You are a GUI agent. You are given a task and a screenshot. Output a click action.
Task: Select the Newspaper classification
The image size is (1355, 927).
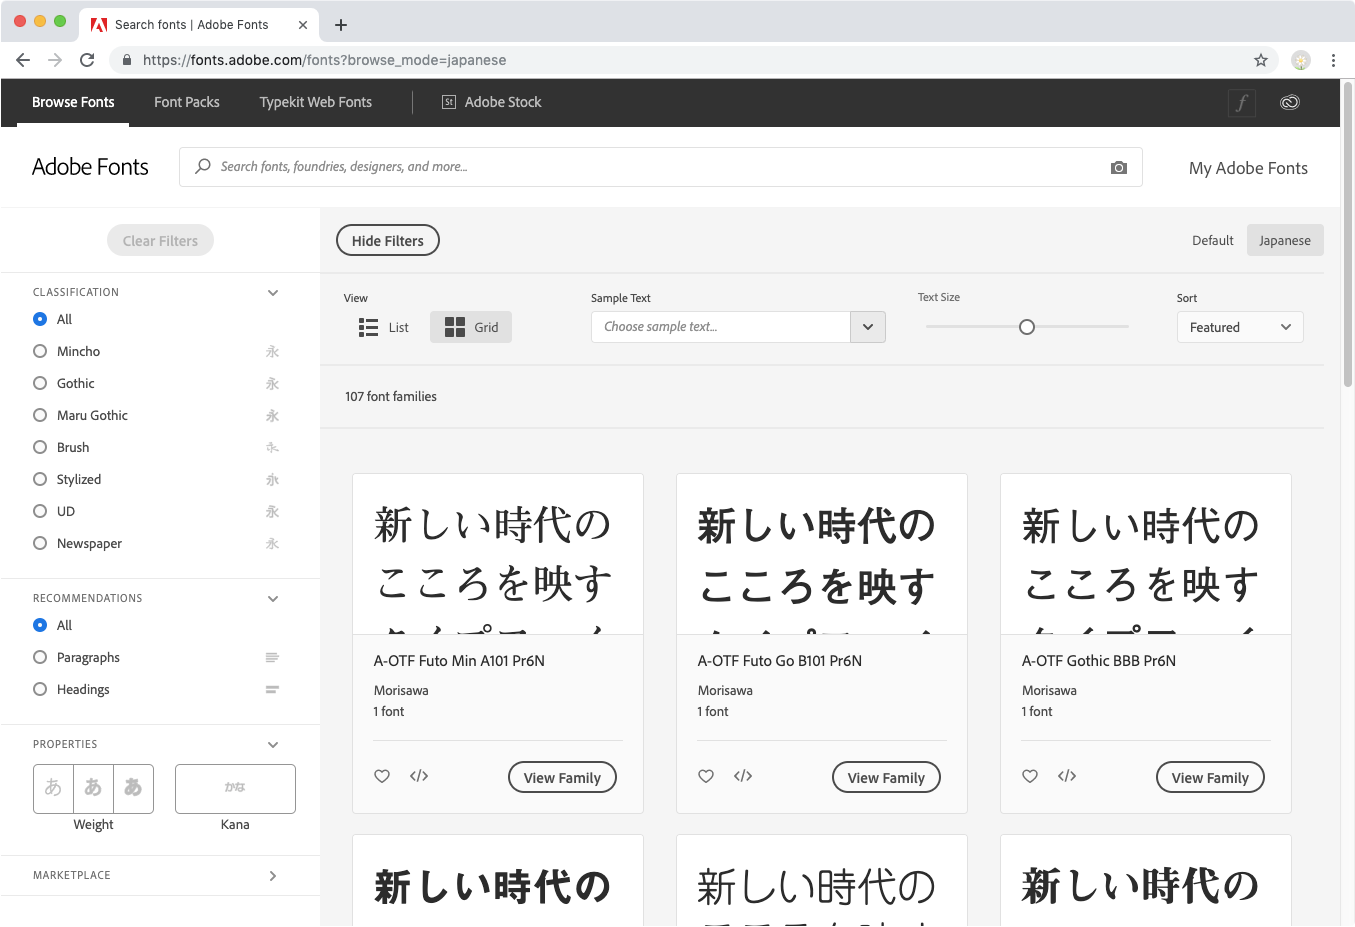[x=40, y=543]
